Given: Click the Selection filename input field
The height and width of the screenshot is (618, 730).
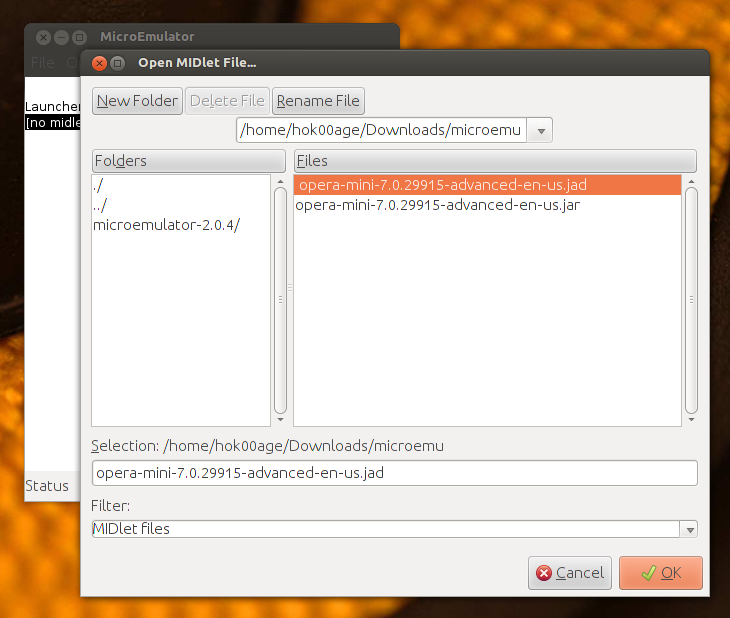Looking at the screenshot, I should coord(395,473).
